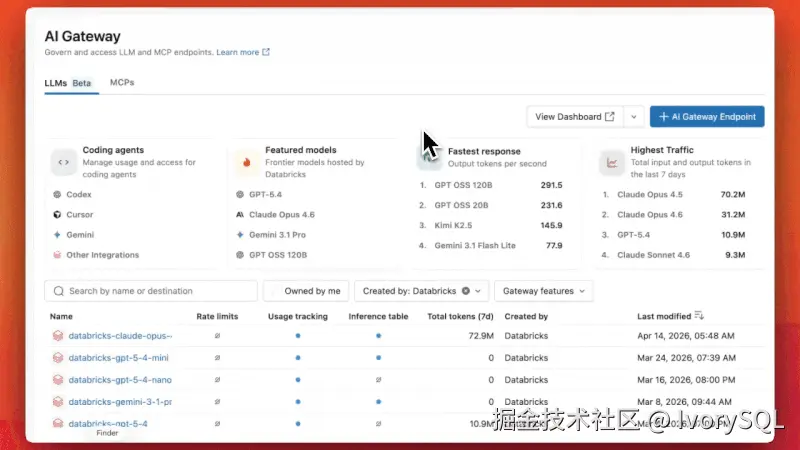This screenshot has width=800, height=450.
Task: Click the external link icon beside Learn more
Action: point(266,52)
